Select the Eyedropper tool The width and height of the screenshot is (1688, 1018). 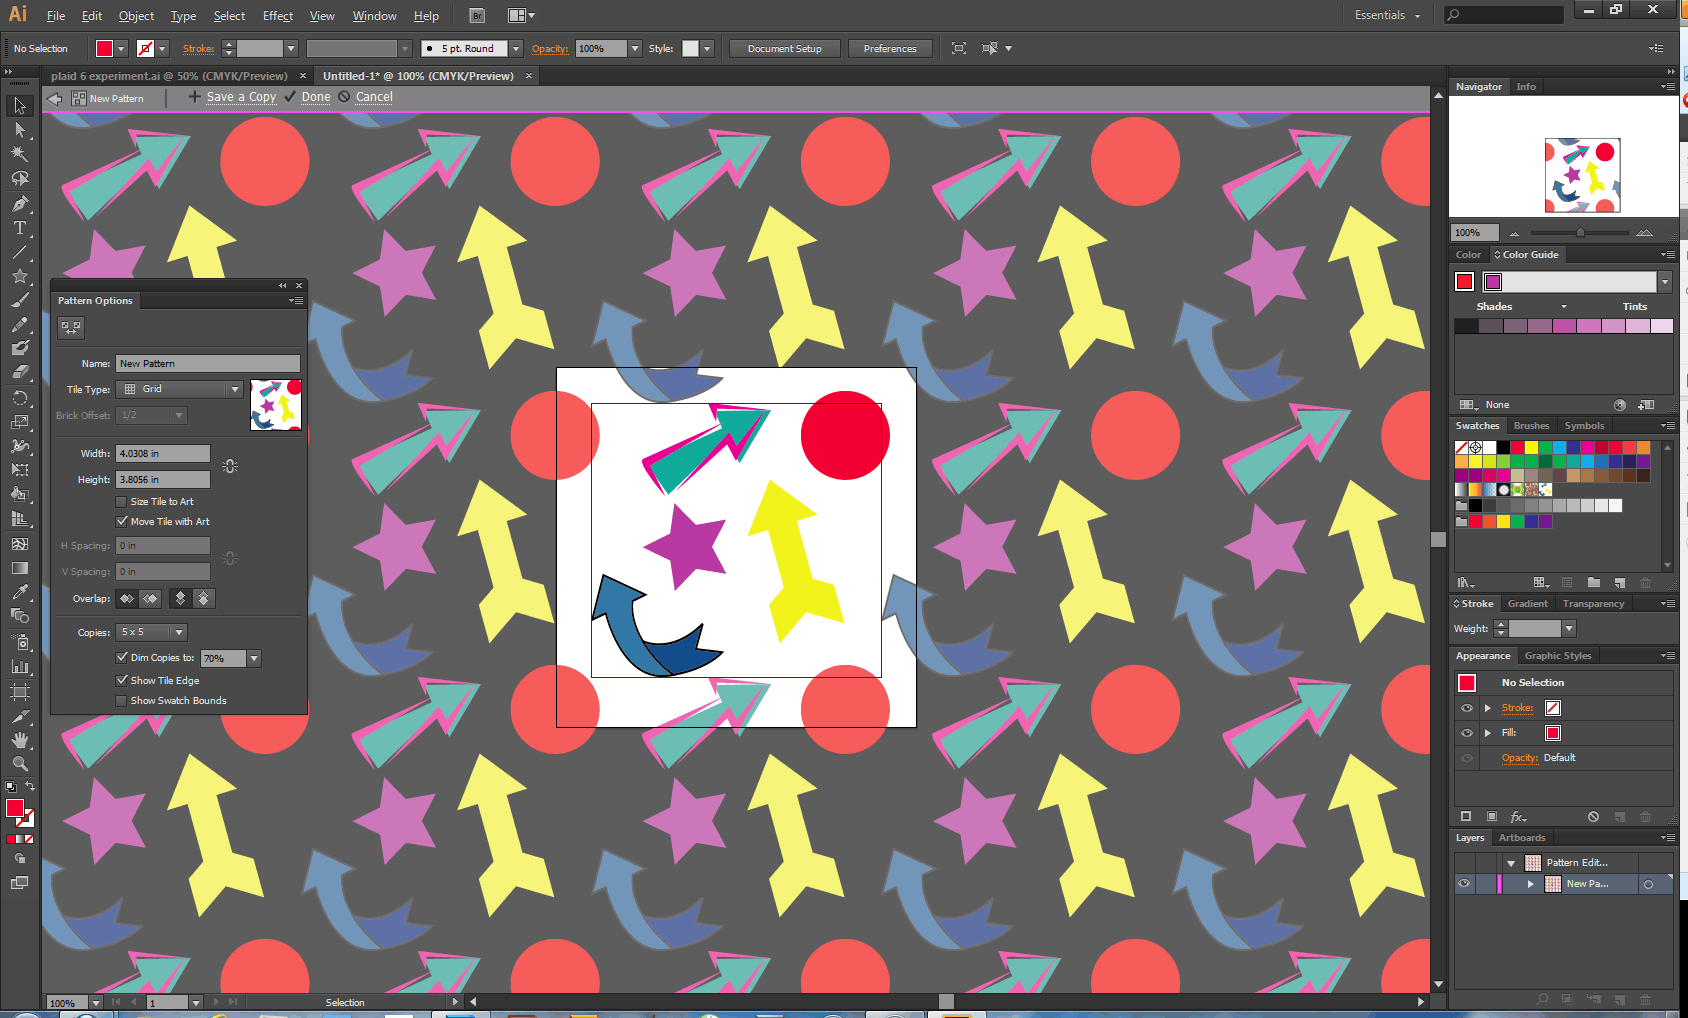tap(19, 592)
